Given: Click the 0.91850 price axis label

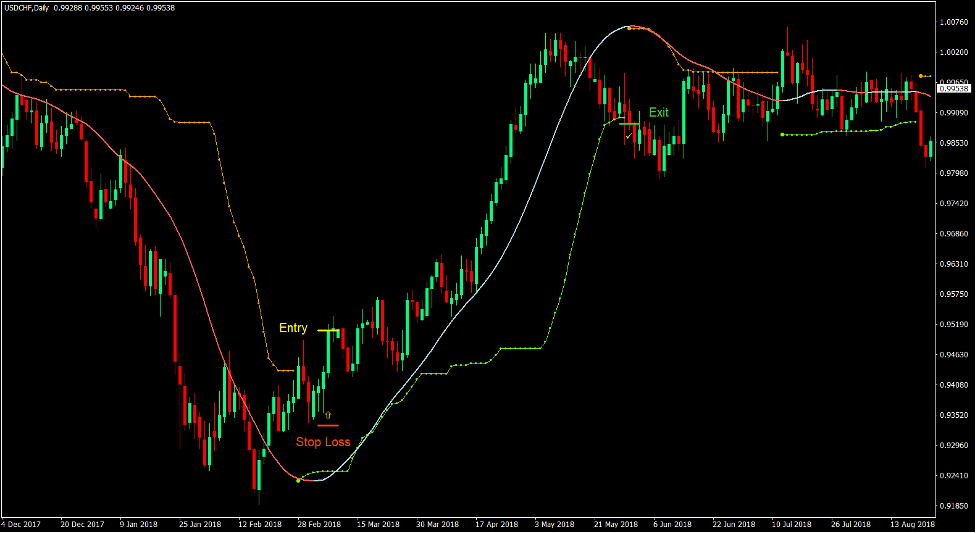Looking at the screenshot, I should [x=954, y=506].
